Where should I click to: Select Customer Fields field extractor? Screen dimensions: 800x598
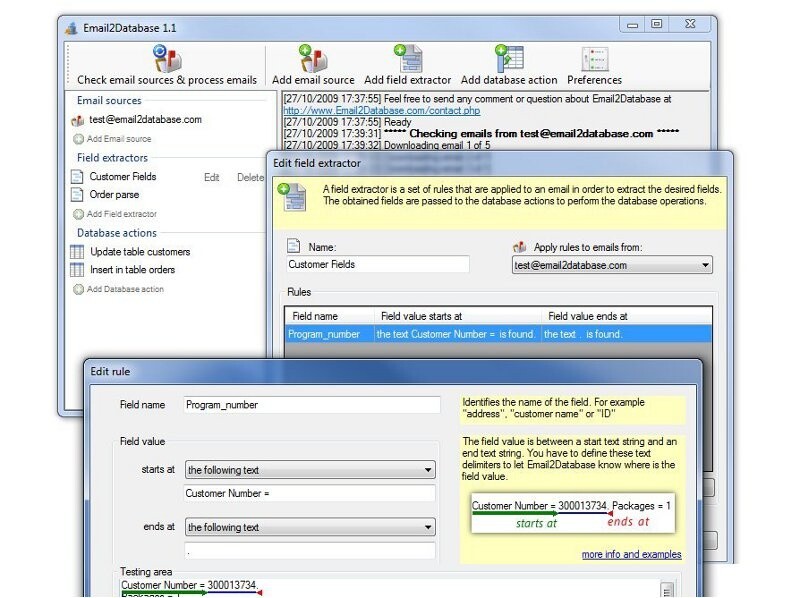tap(122, 177)
